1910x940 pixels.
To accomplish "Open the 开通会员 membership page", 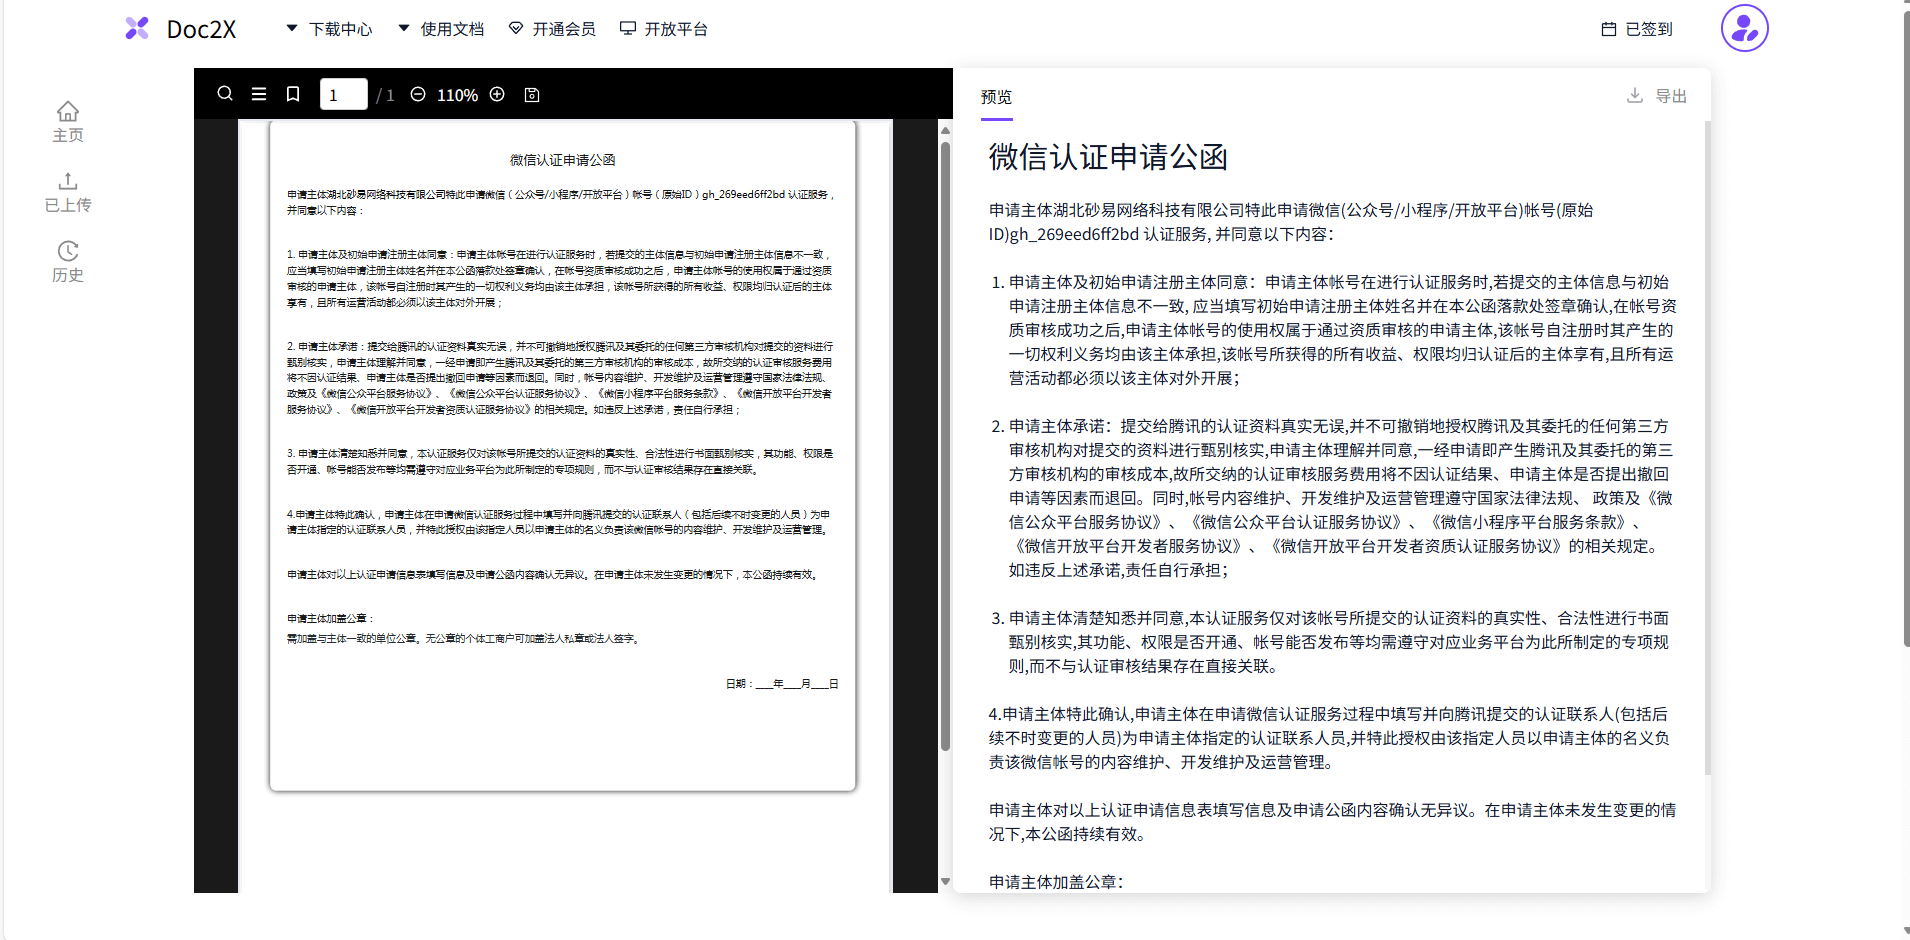I will pos(552,29).
